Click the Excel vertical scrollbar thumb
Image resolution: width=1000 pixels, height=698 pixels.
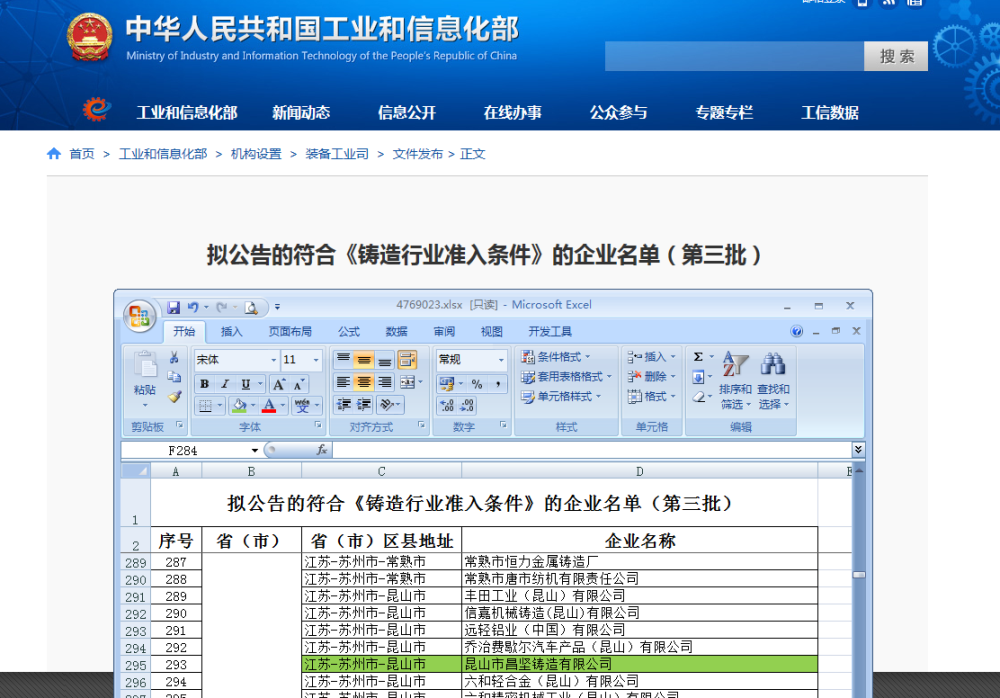858,575
